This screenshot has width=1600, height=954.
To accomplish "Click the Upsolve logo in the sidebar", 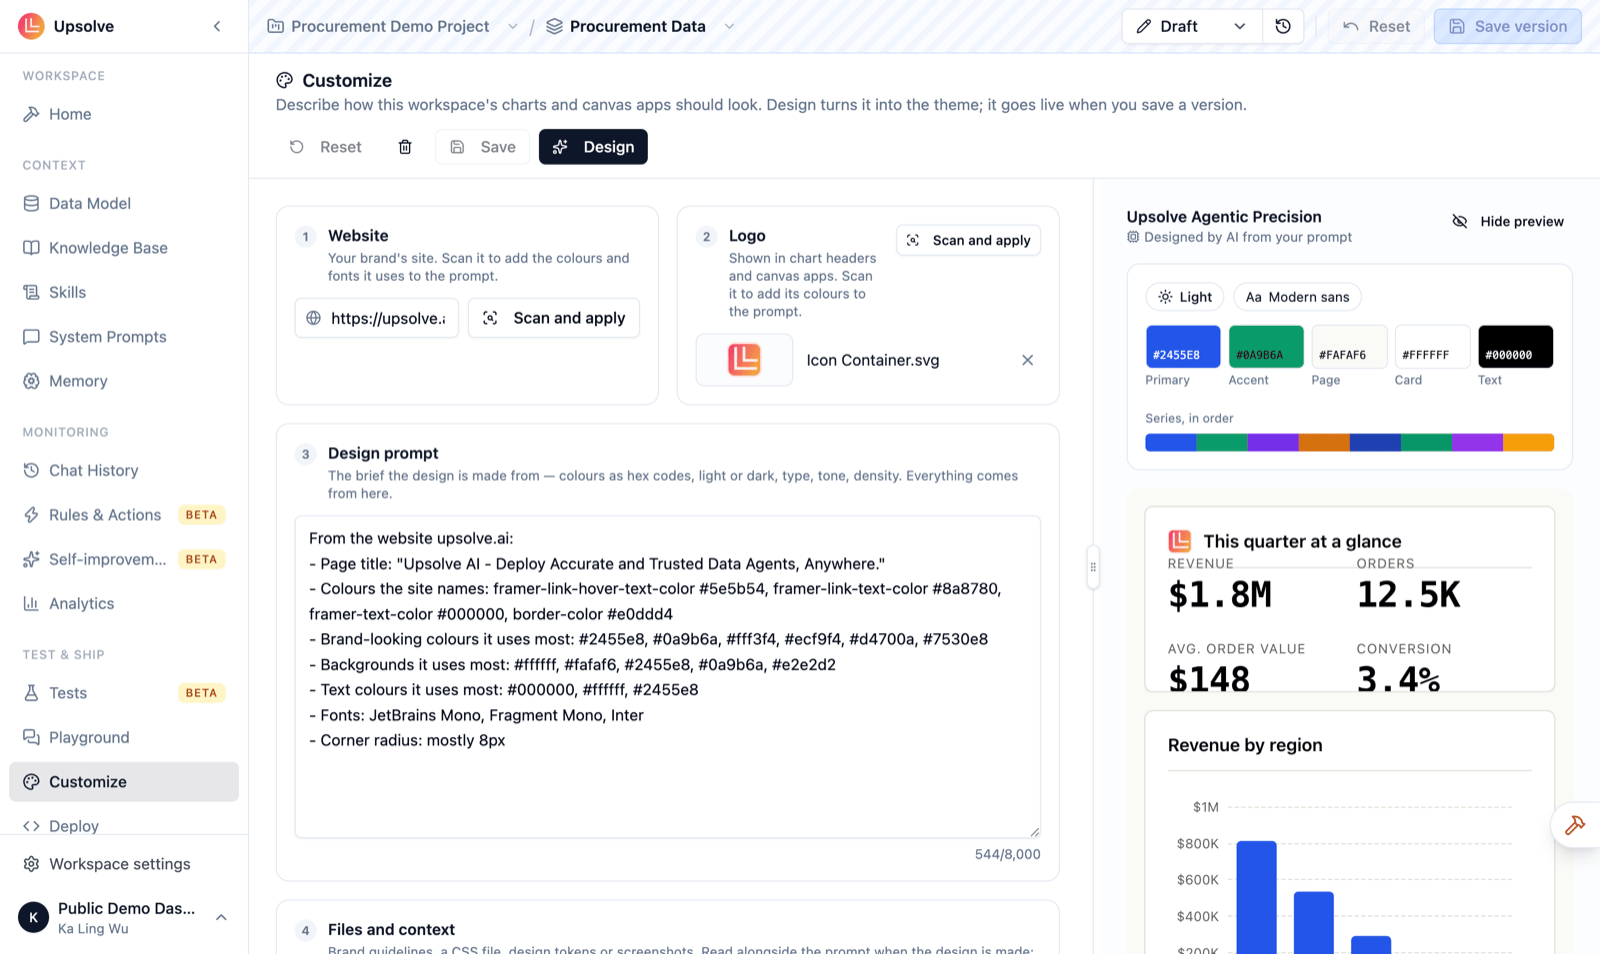I will click(31, 26).
